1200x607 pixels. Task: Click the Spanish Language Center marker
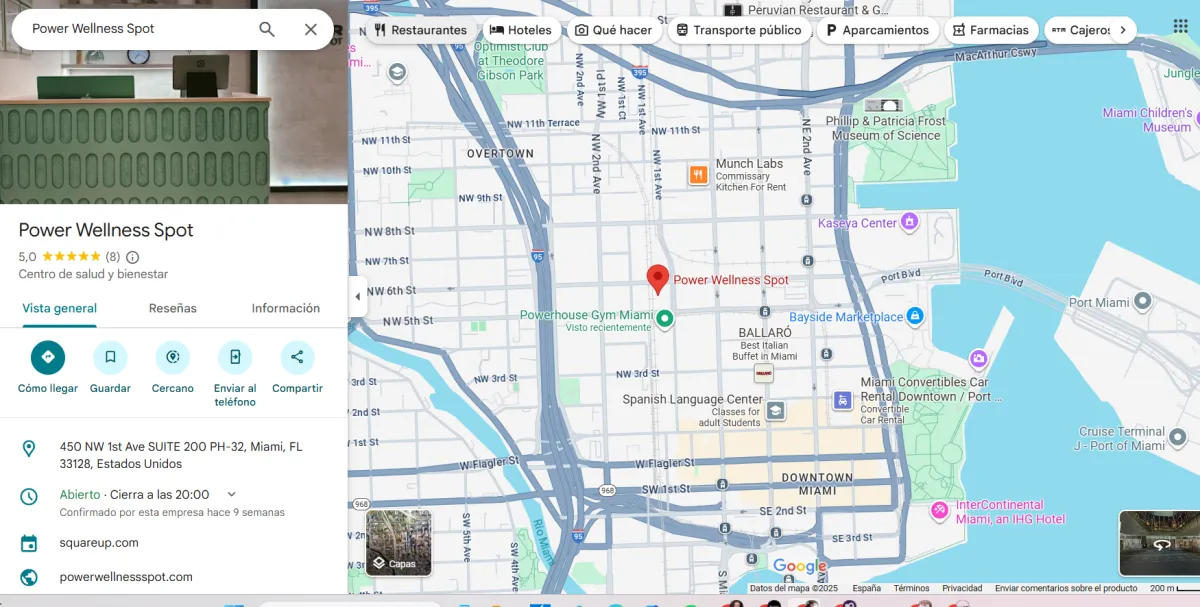click(x=776, y=410)
